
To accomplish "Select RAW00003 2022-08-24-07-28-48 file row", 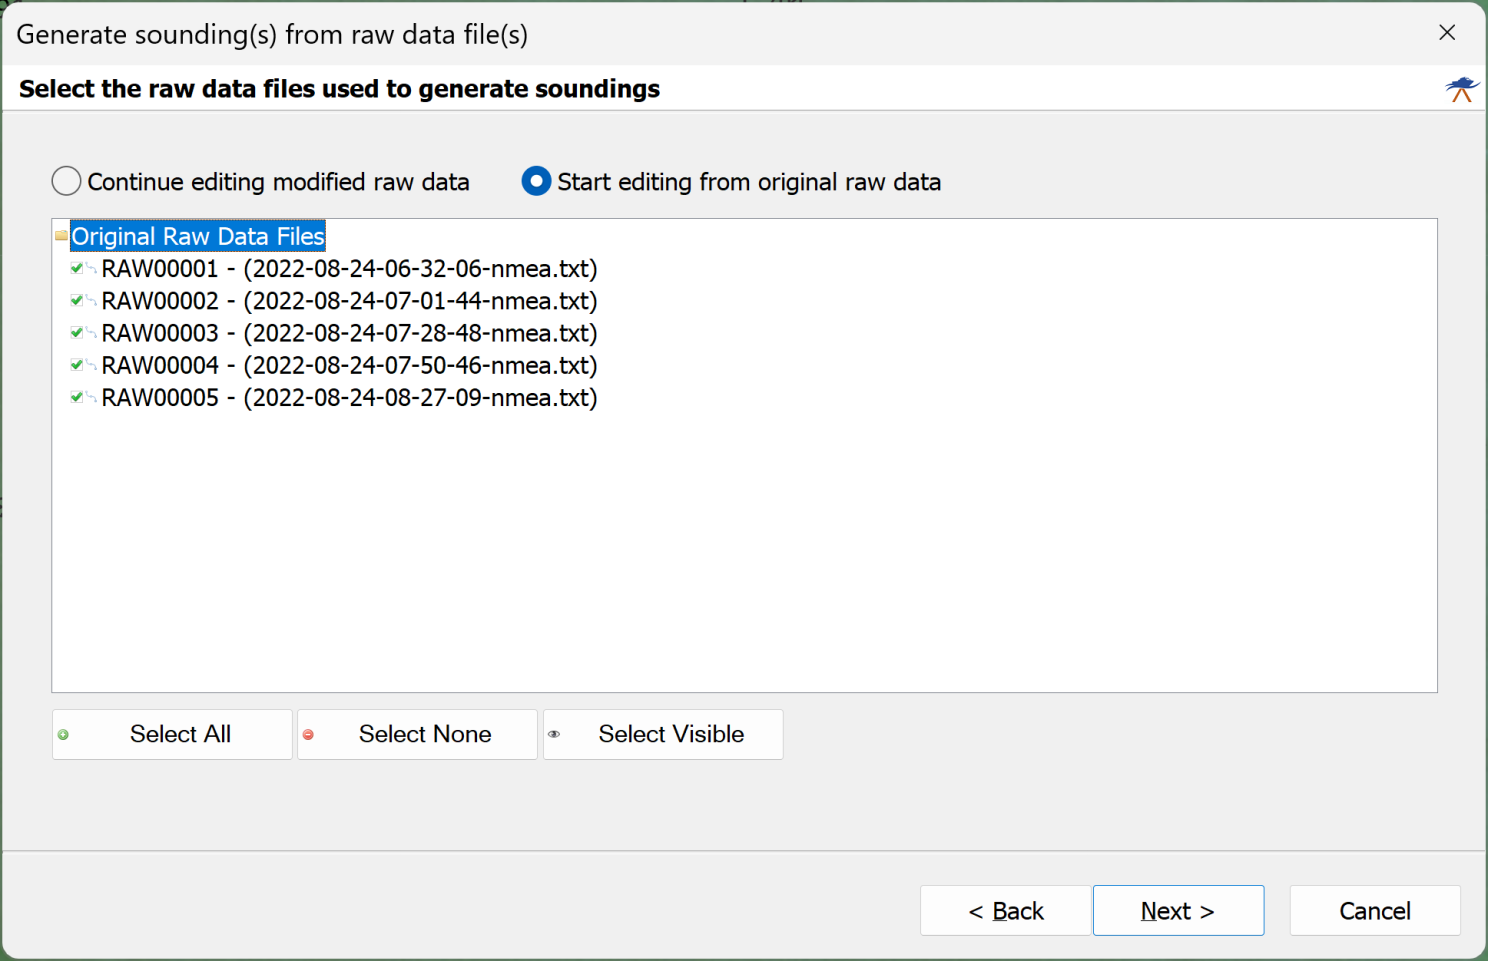I will (349, 332).
